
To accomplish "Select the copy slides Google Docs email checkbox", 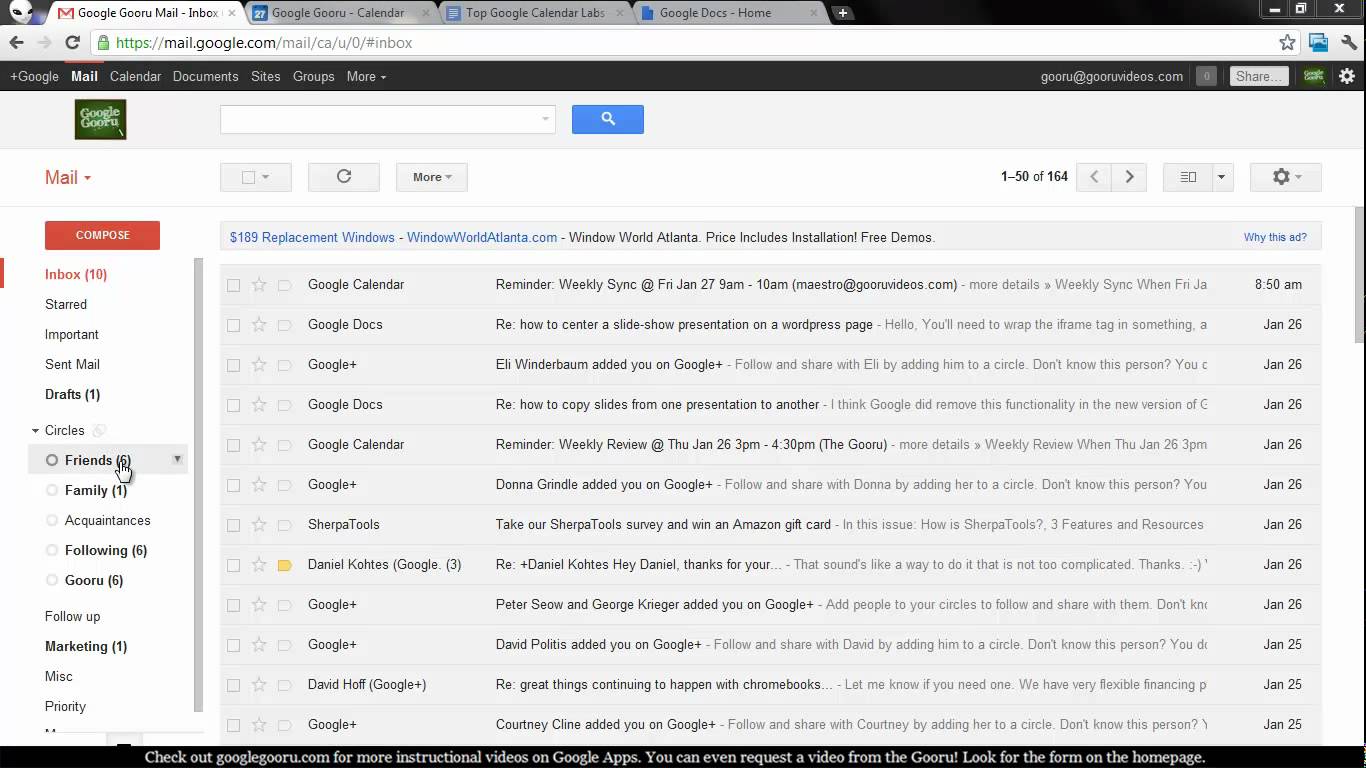I will click(x=233, y=405).
